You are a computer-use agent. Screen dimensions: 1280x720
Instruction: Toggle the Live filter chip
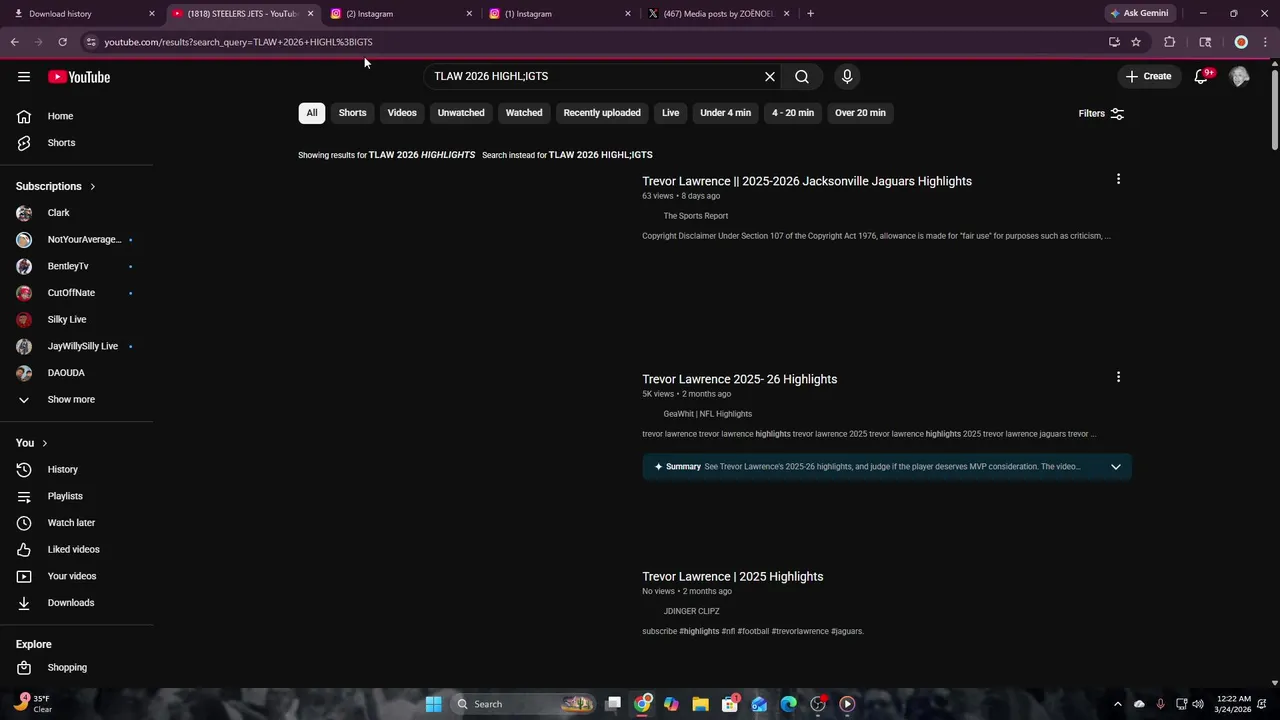(670, 113)
